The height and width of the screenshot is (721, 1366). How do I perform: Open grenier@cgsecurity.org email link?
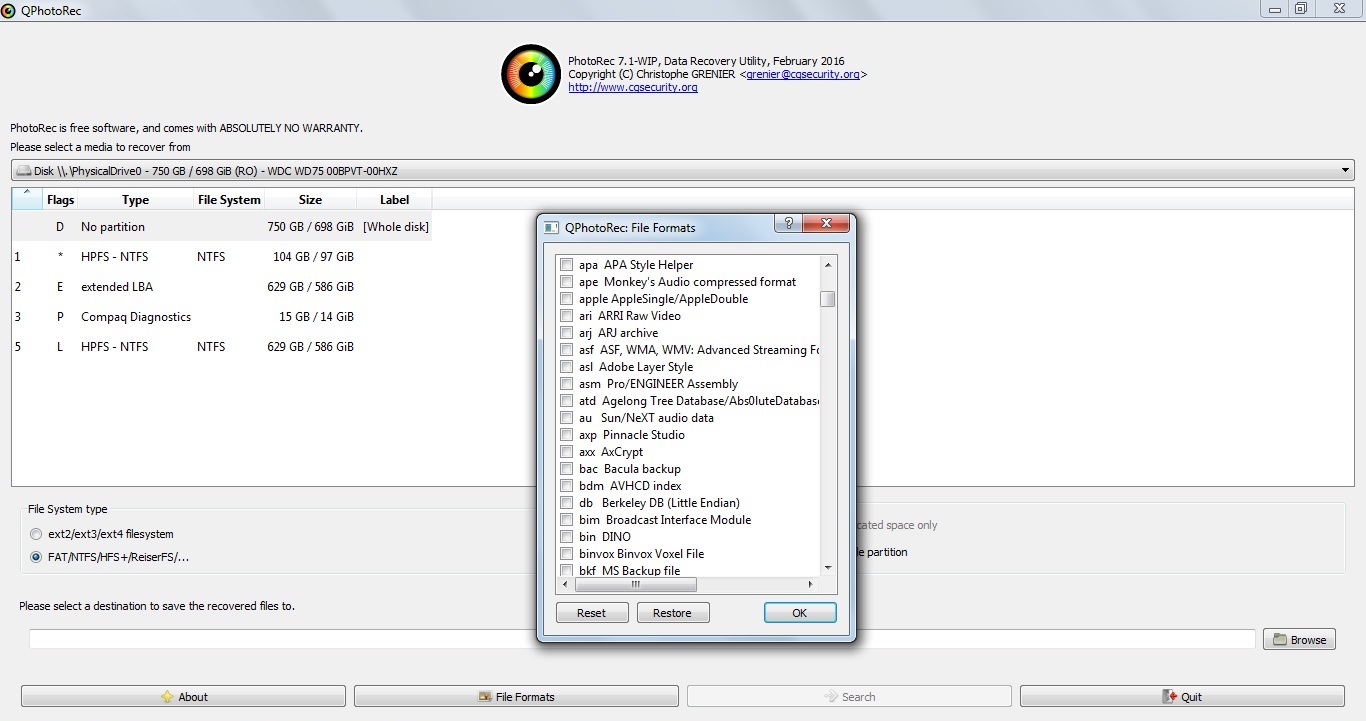click(x=803, y=74)
